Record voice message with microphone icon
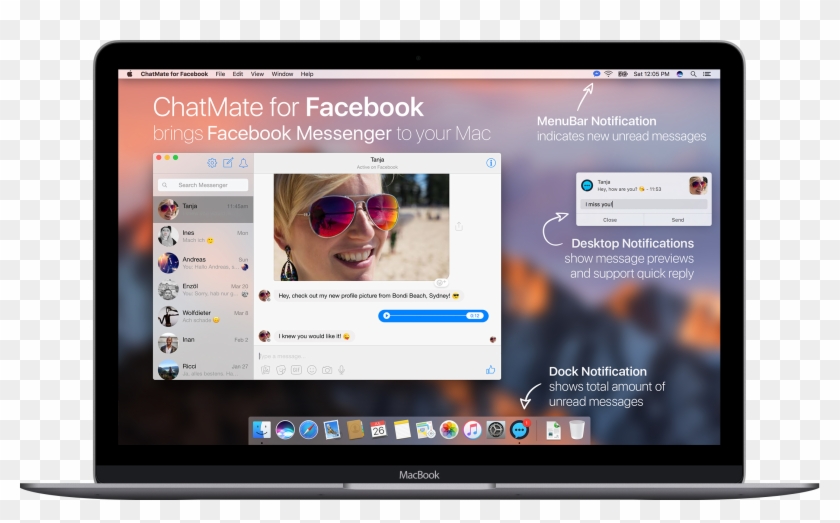840x523 pixels. pos(341,370)
